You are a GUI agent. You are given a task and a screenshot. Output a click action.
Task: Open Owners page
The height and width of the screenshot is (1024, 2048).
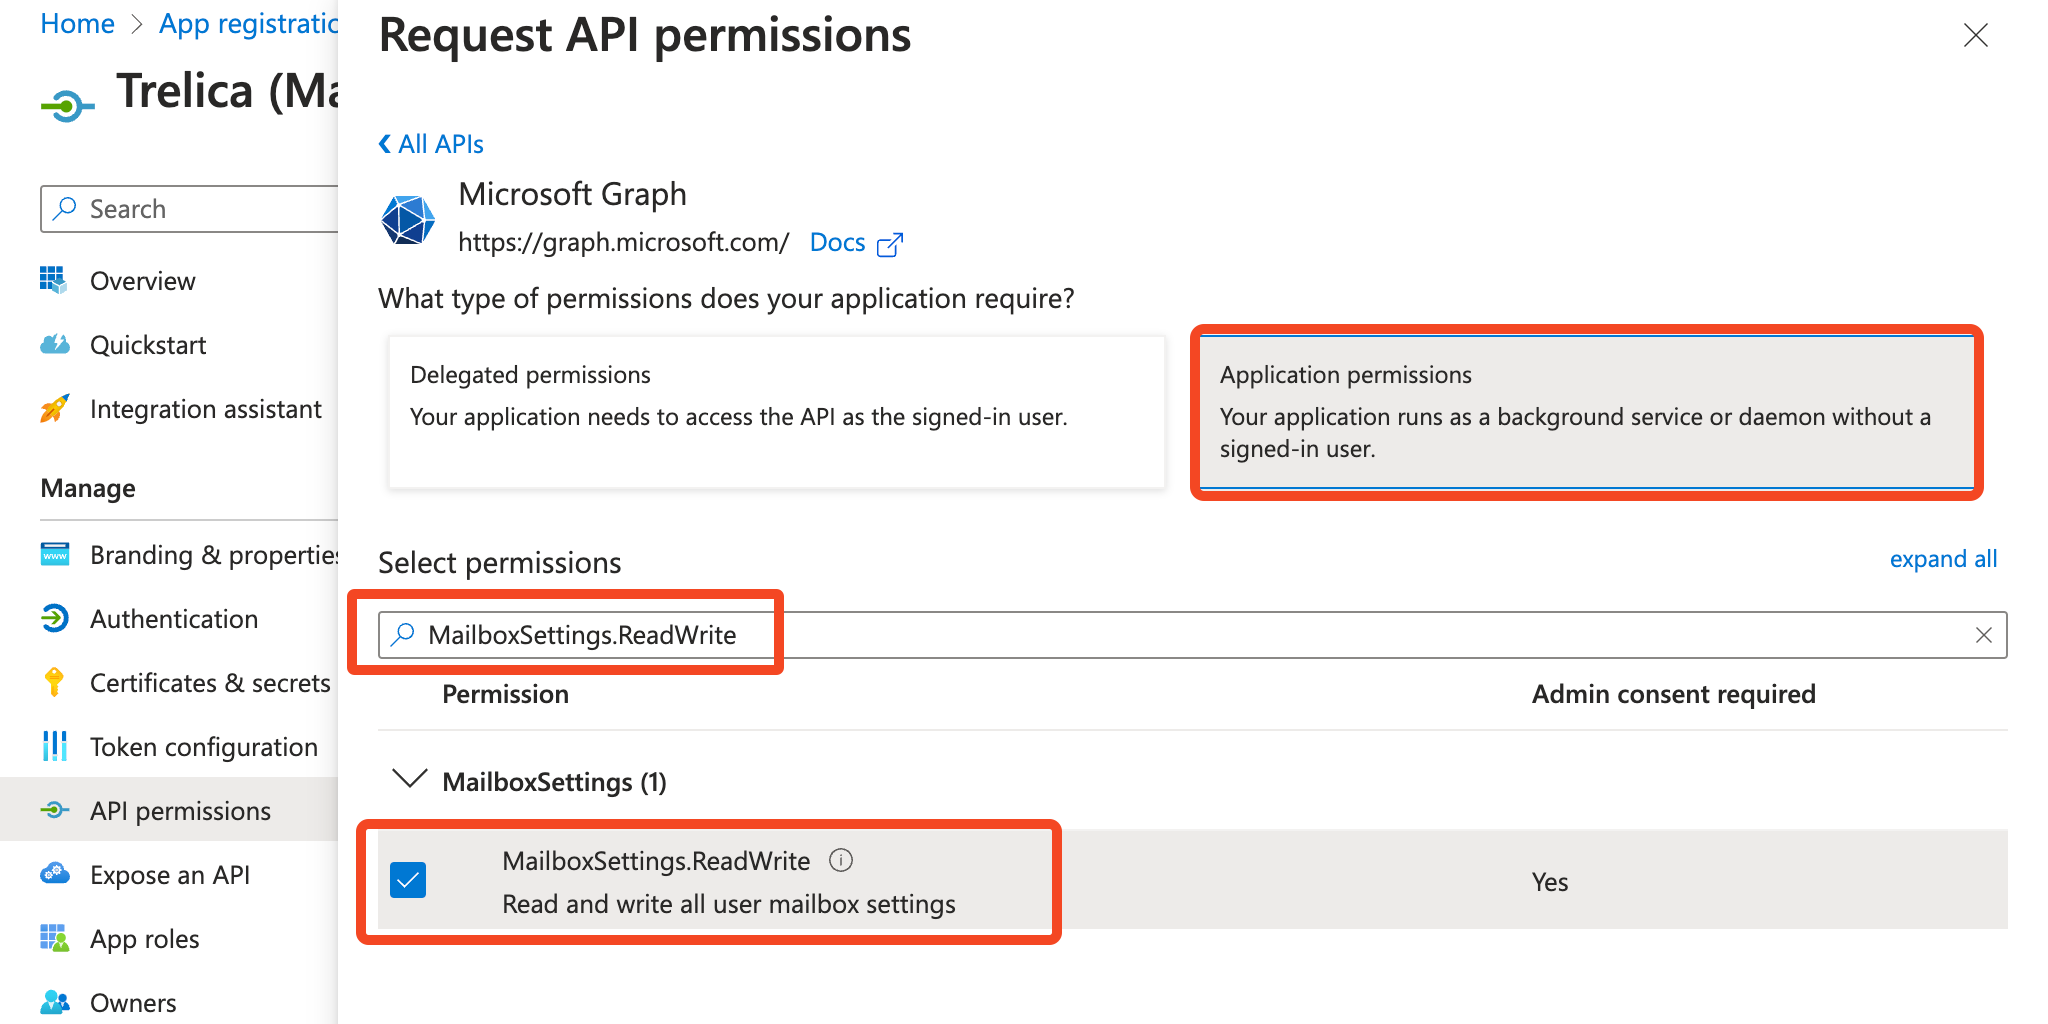133,1003
